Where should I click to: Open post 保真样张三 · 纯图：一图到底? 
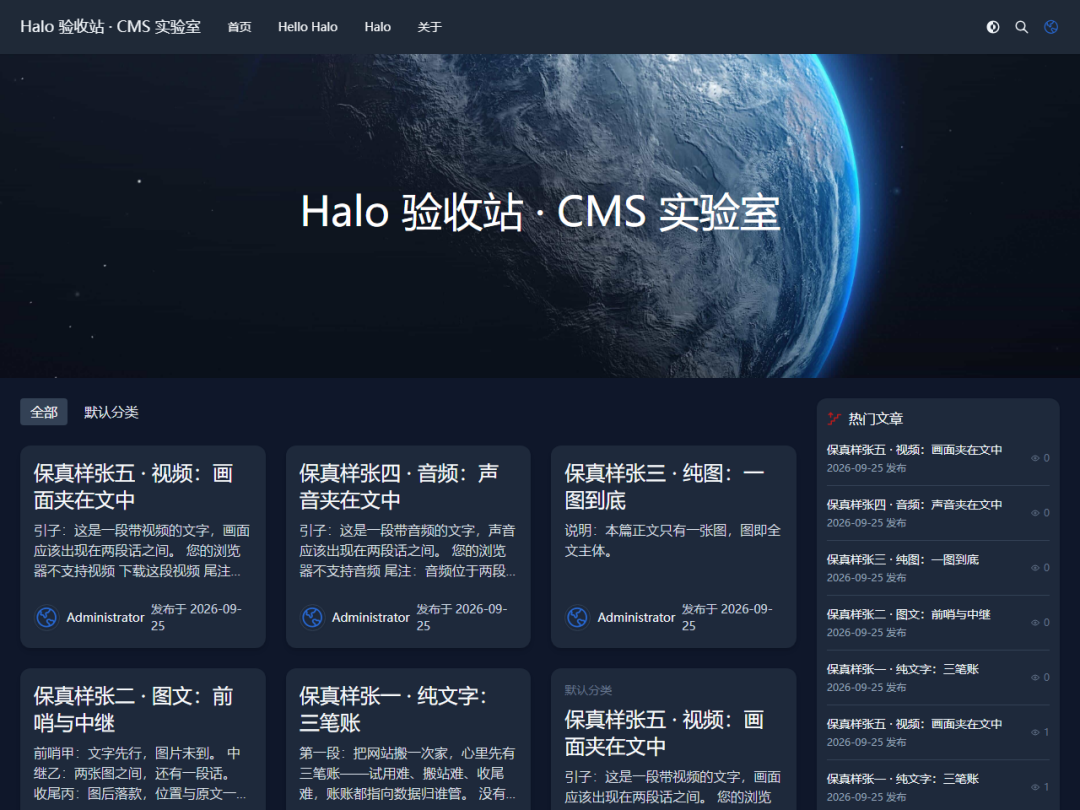pyautogui.click(x=665, y=486)
